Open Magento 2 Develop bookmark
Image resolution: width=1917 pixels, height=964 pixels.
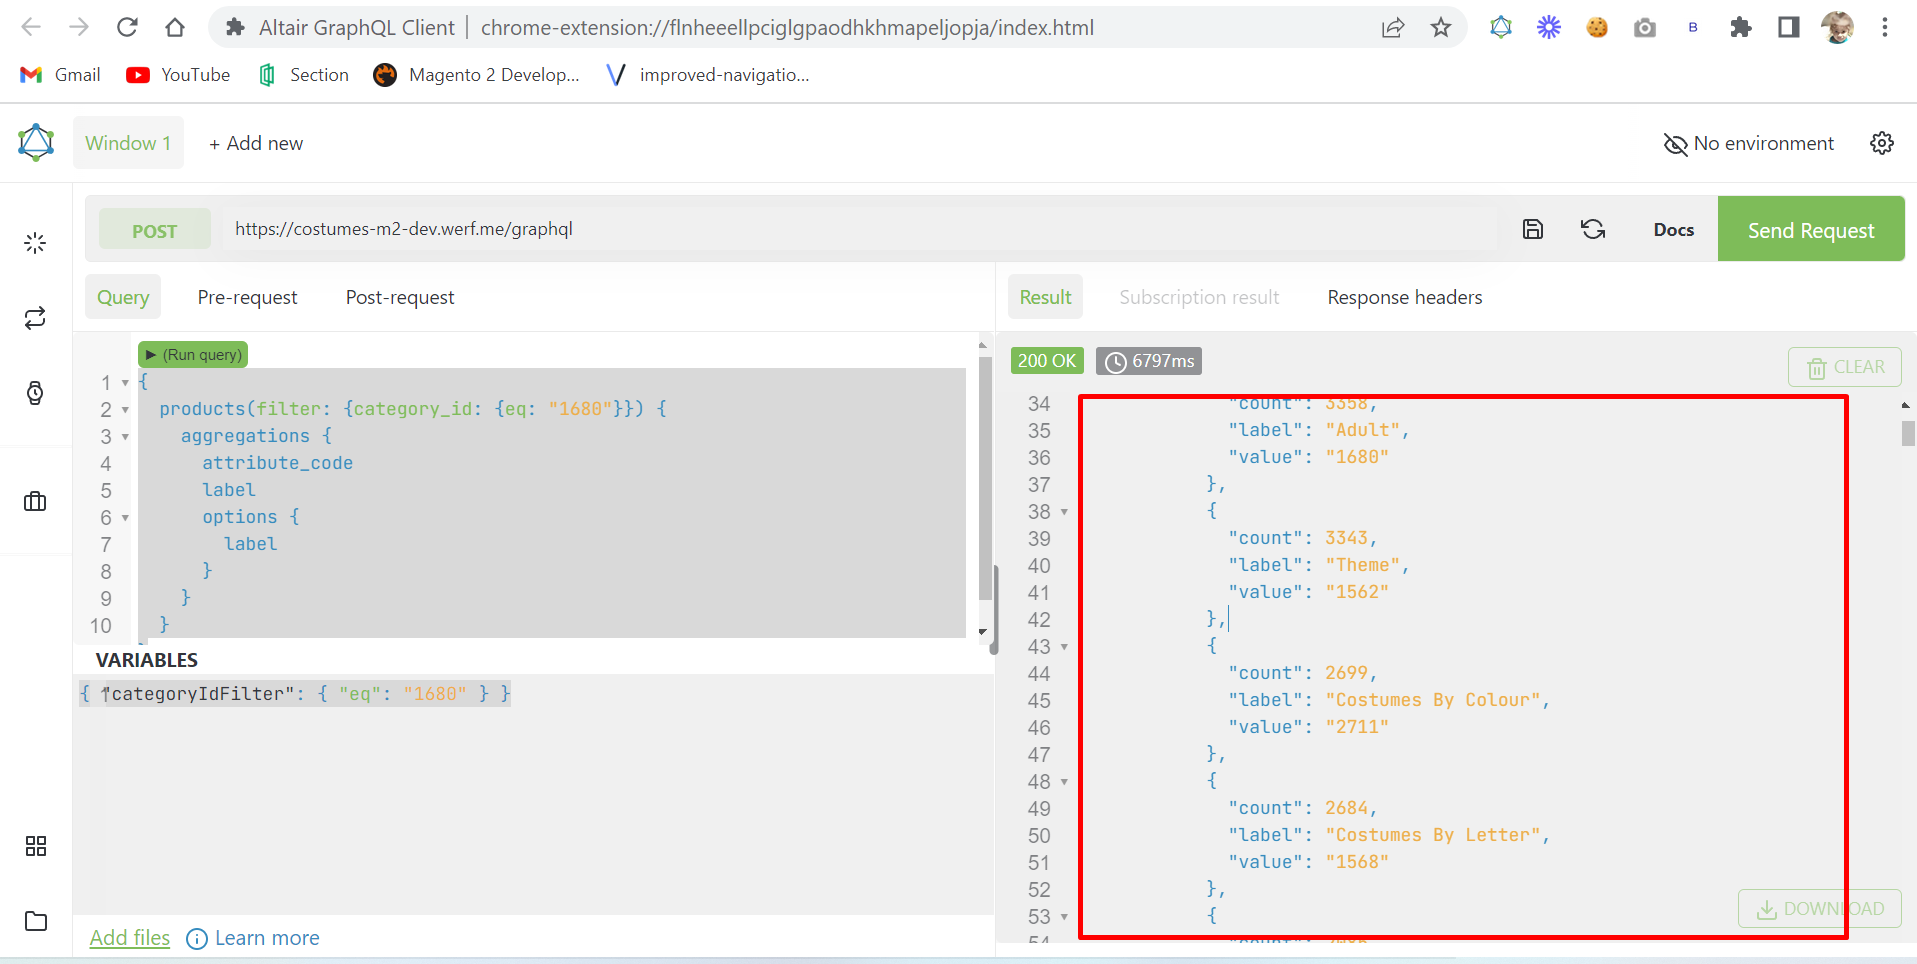[476, 75]
